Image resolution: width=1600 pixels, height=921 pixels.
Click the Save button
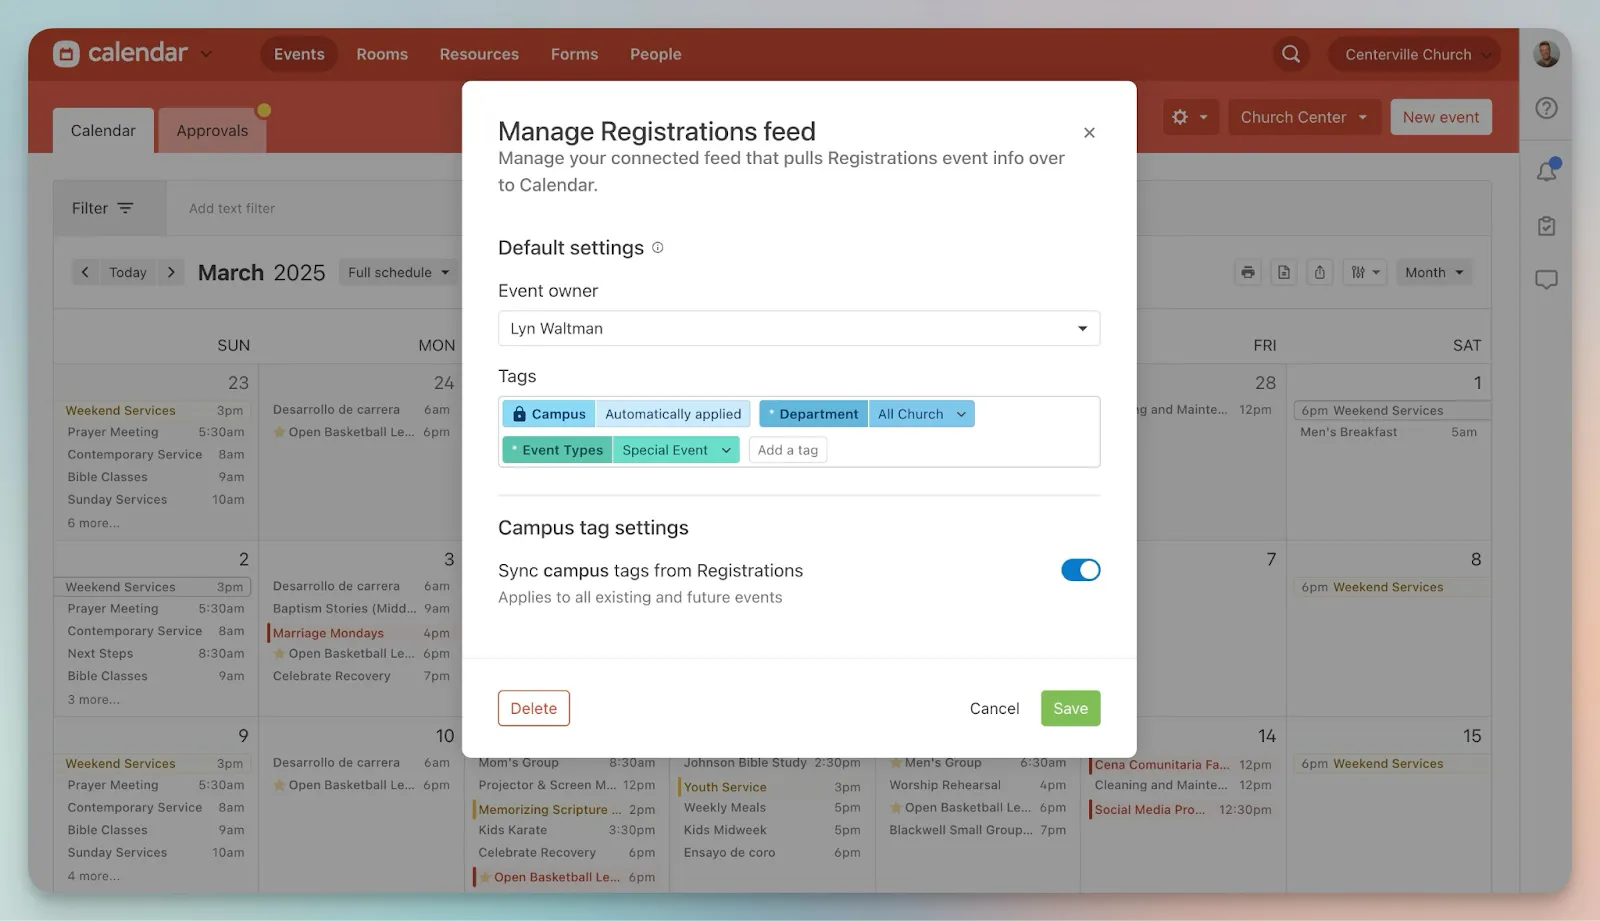click(x=1070, y=708)
